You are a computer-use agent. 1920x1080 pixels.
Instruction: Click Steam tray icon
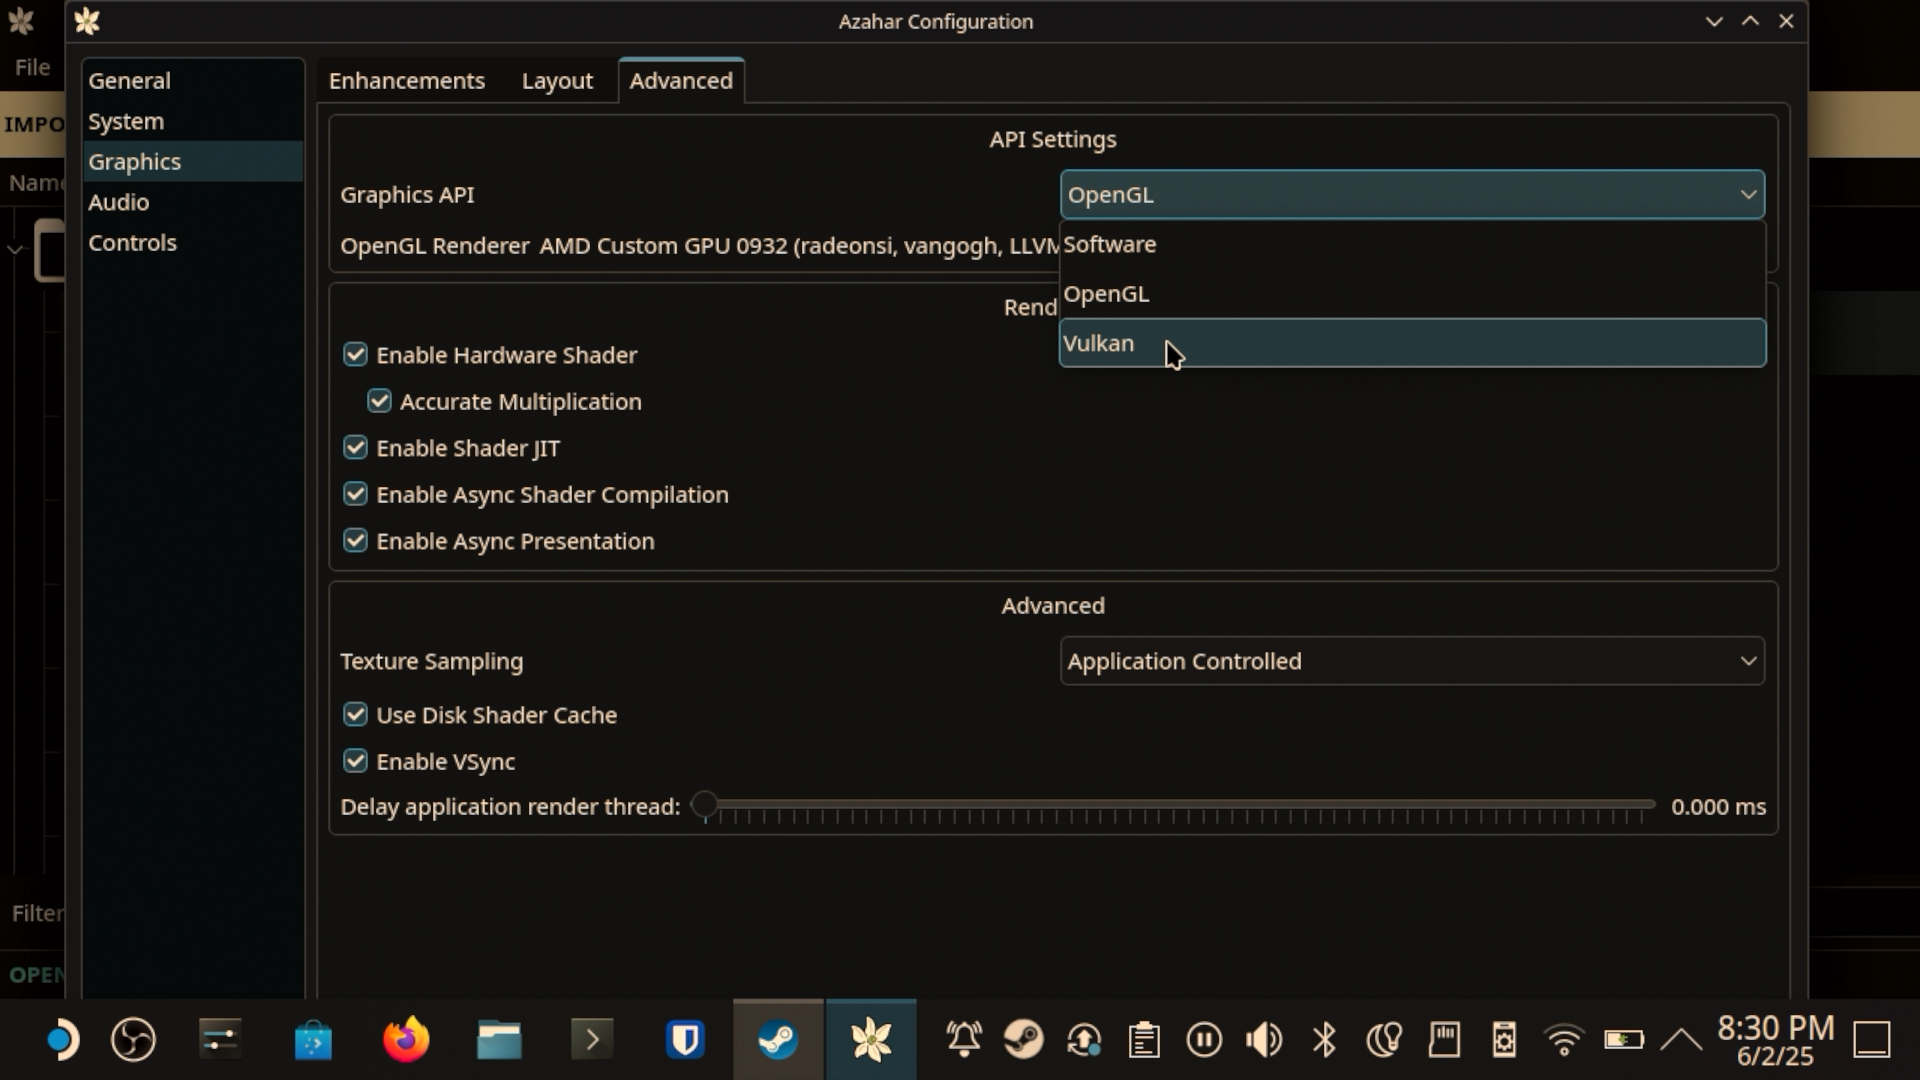pos(1024,1040)
